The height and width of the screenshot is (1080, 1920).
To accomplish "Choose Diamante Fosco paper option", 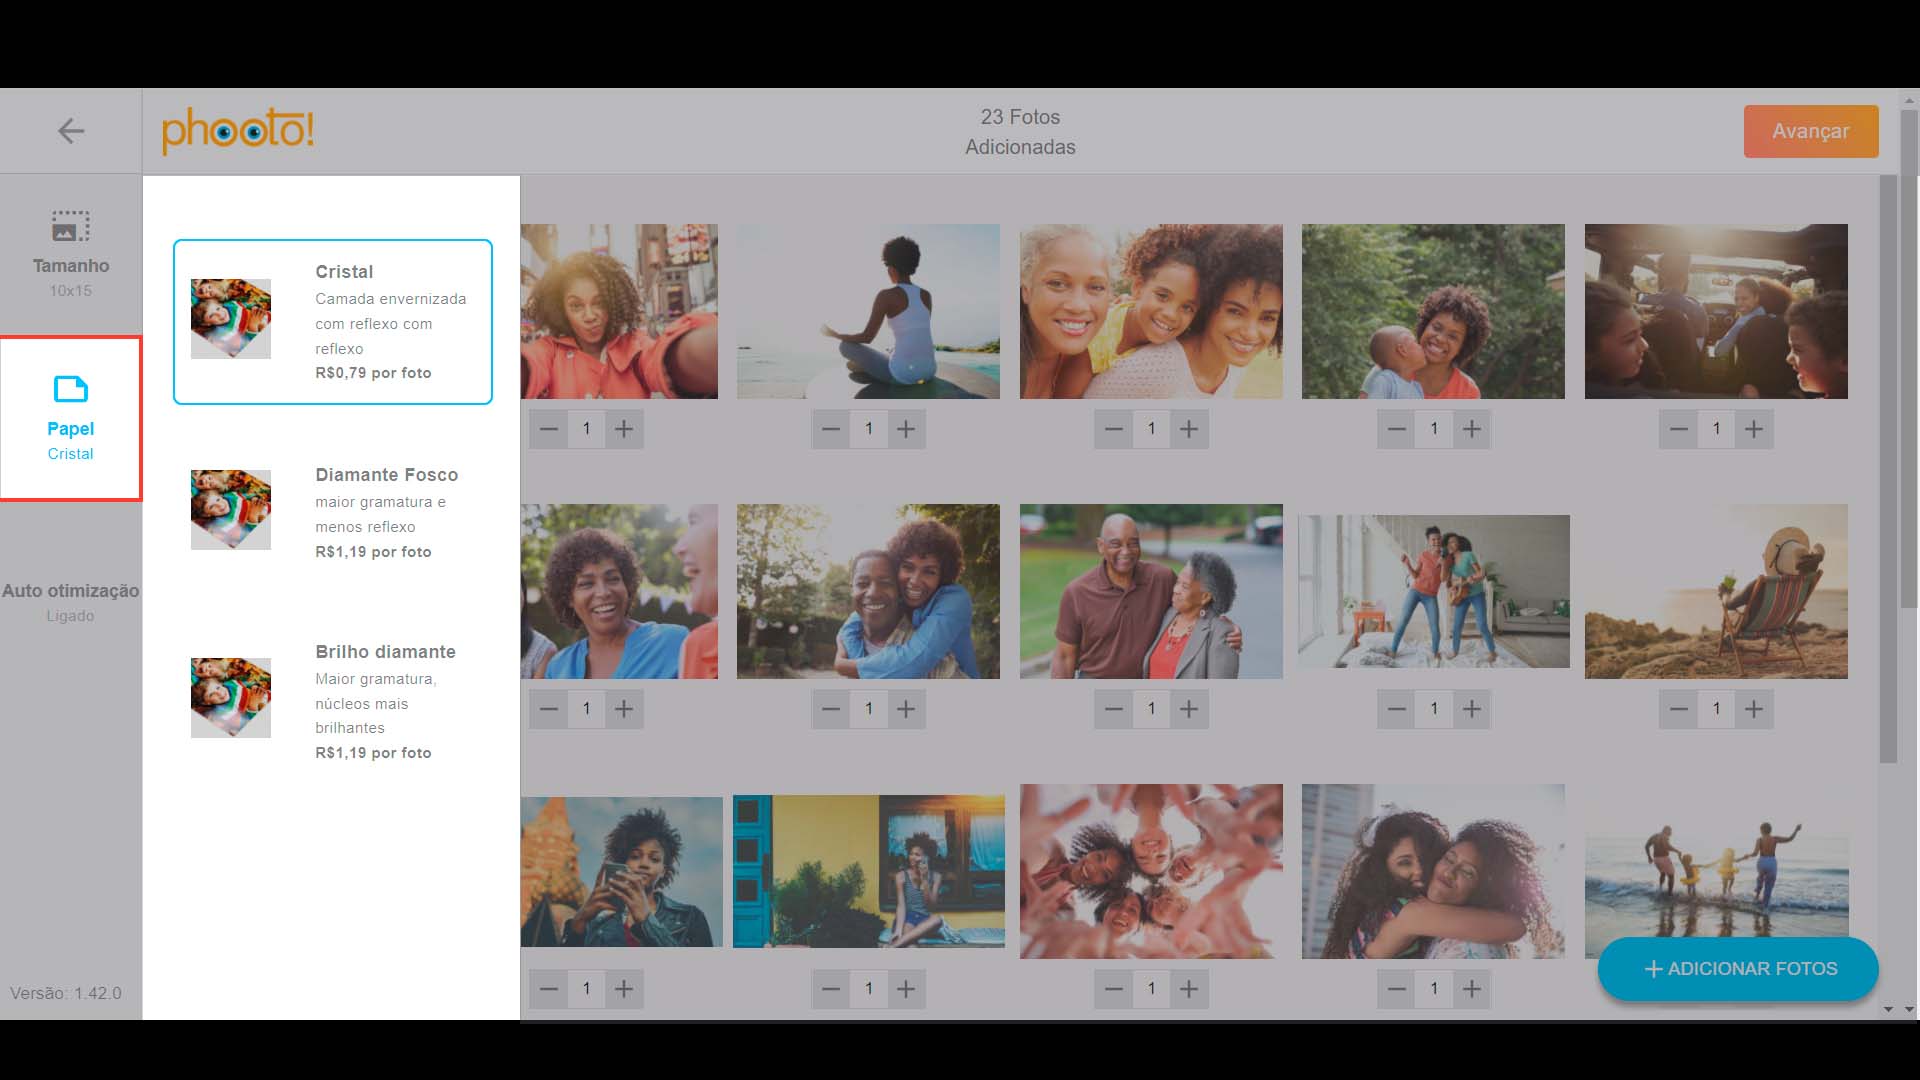I will click(x=332, y=511).
